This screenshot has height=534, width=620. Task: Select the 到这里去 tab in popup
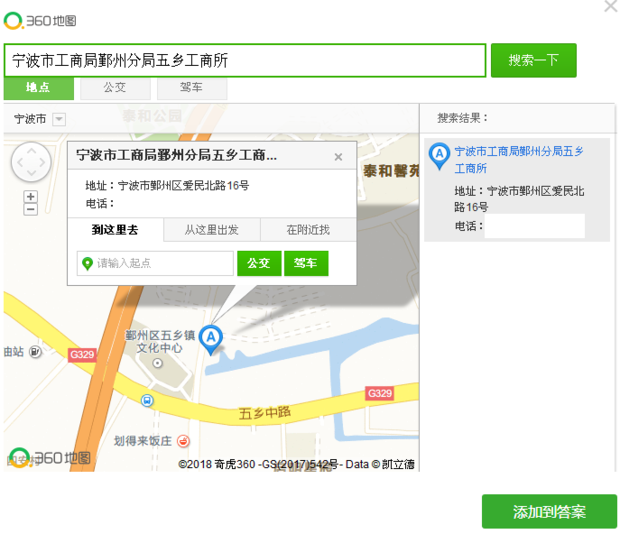[115, 230]
